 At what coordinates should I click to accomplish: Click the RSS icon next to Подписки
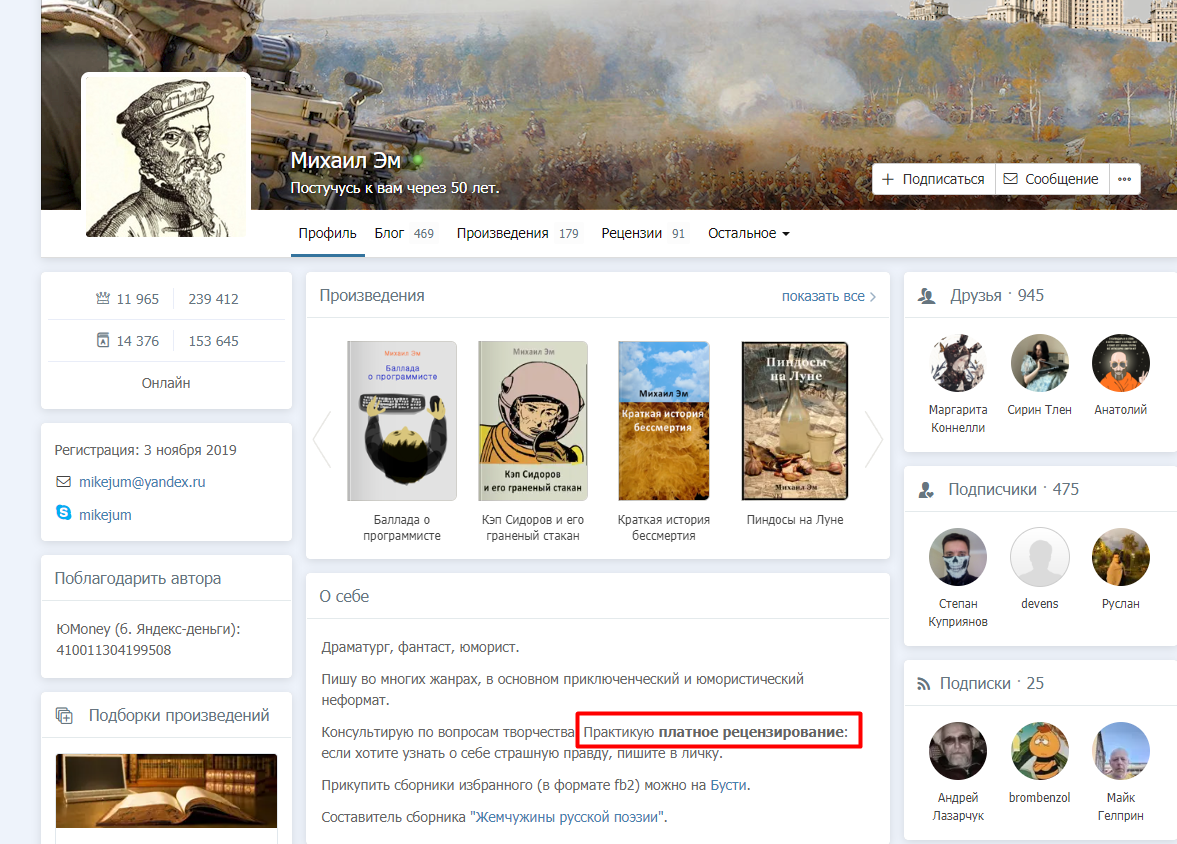(923, 684)
